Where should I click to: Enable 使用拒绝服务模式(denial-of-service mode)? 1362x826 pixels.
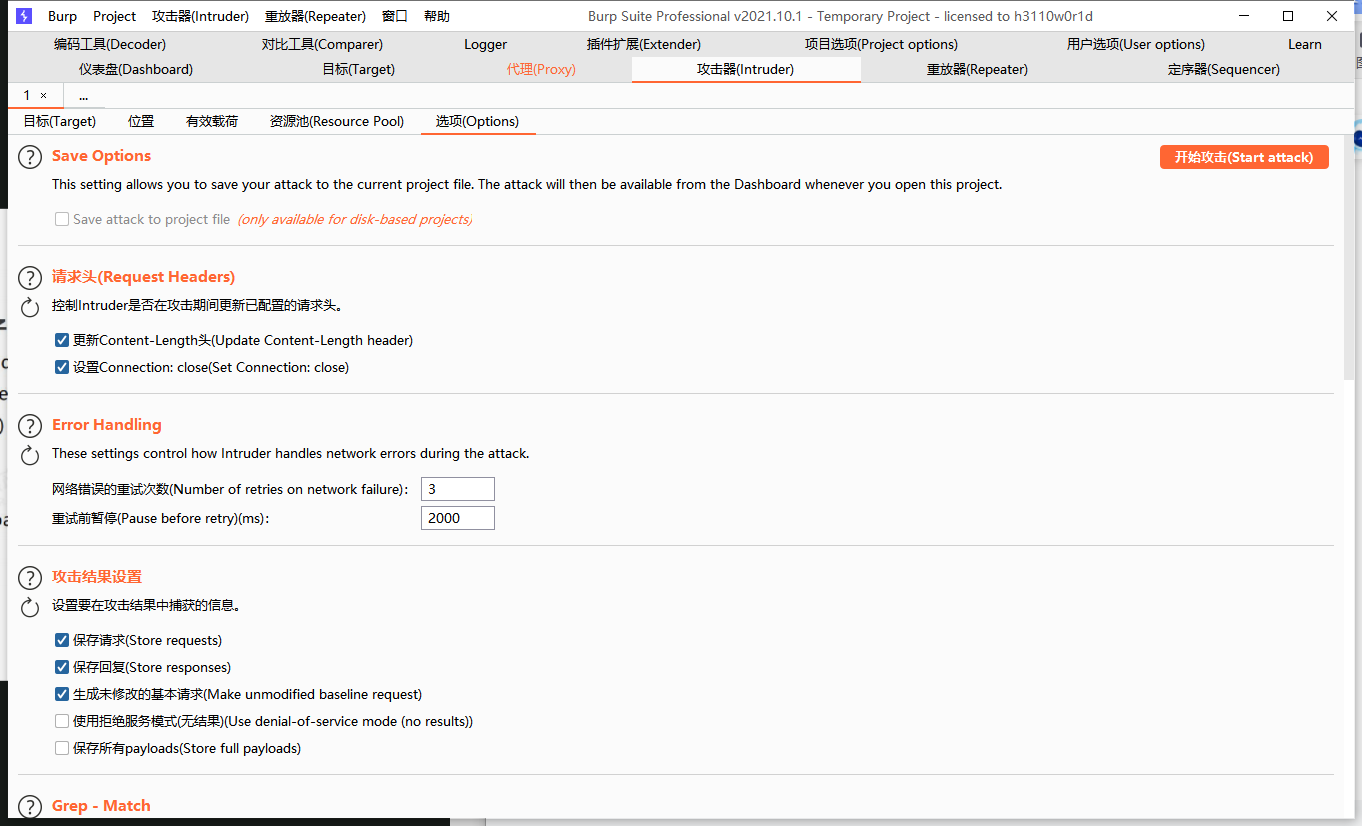pos(61,720)
